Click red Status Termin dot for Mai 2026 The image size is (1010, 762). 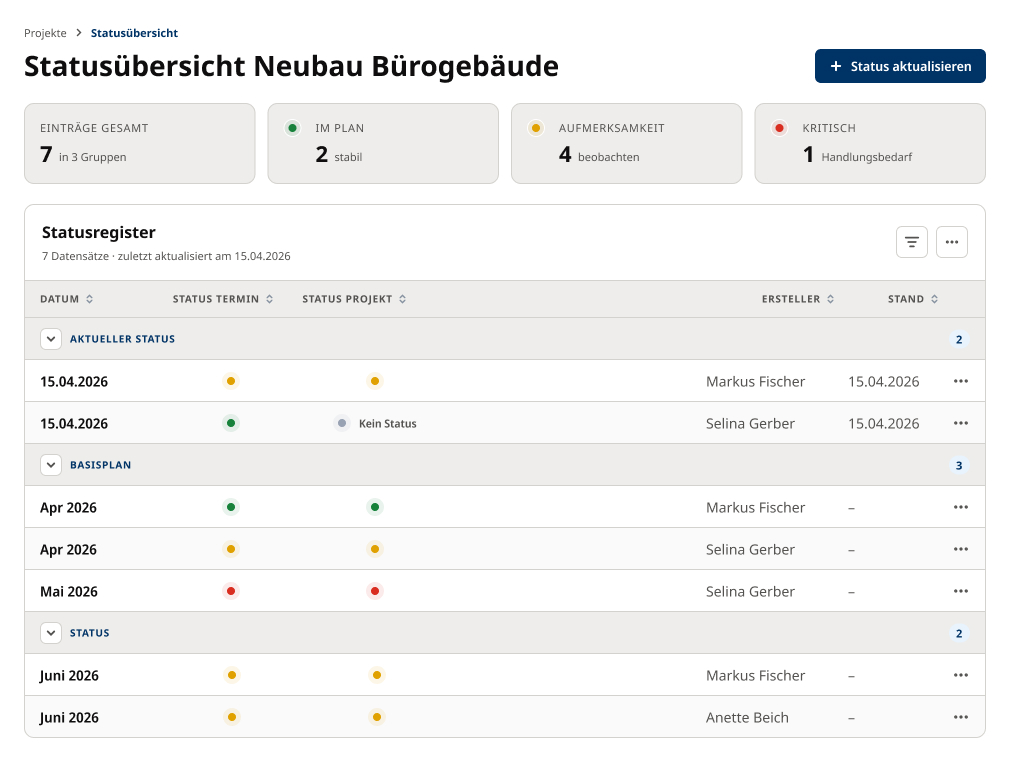[x=231, y=591]
